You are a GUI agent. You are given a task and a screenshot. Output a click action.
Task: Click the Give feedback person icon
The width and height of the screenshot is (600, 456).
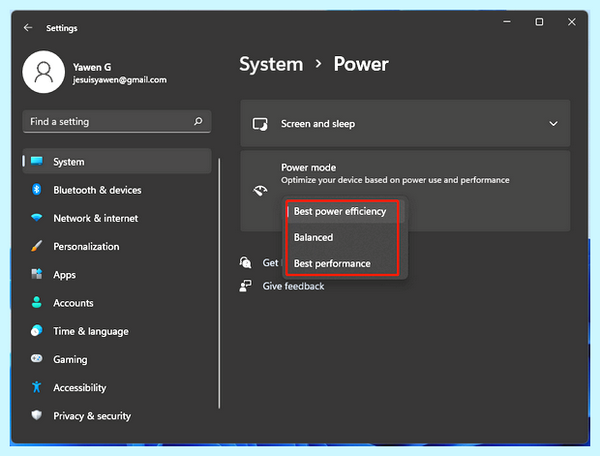coord(245,286)
